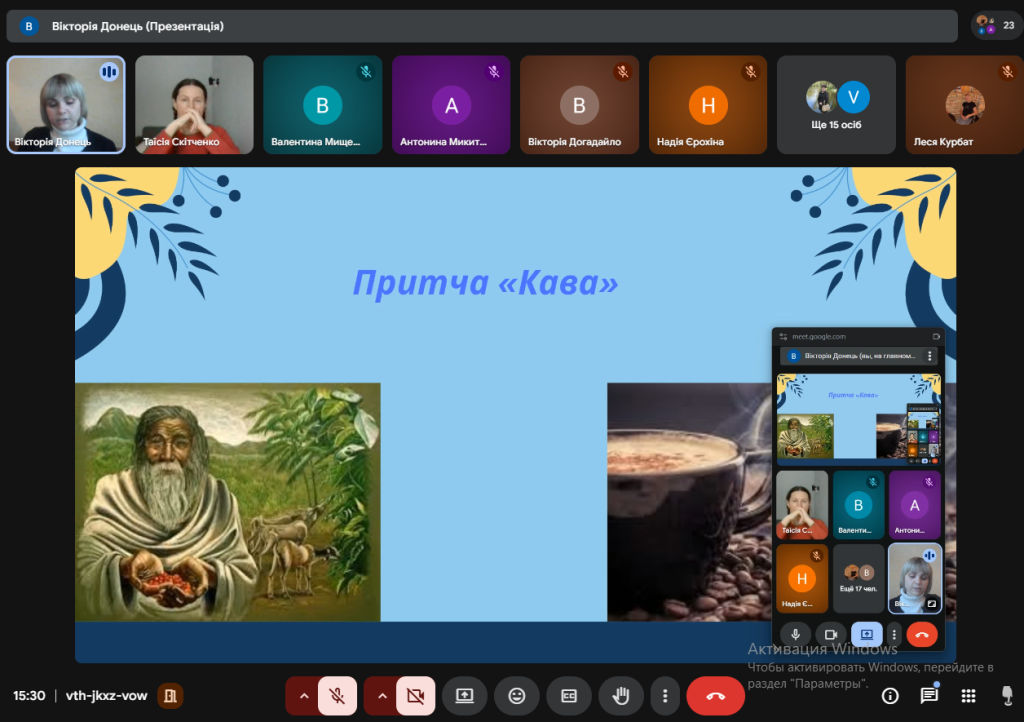This screenshot has height=722, width=1024.
Task: Click the present screen icon
Action: point(464,696)
